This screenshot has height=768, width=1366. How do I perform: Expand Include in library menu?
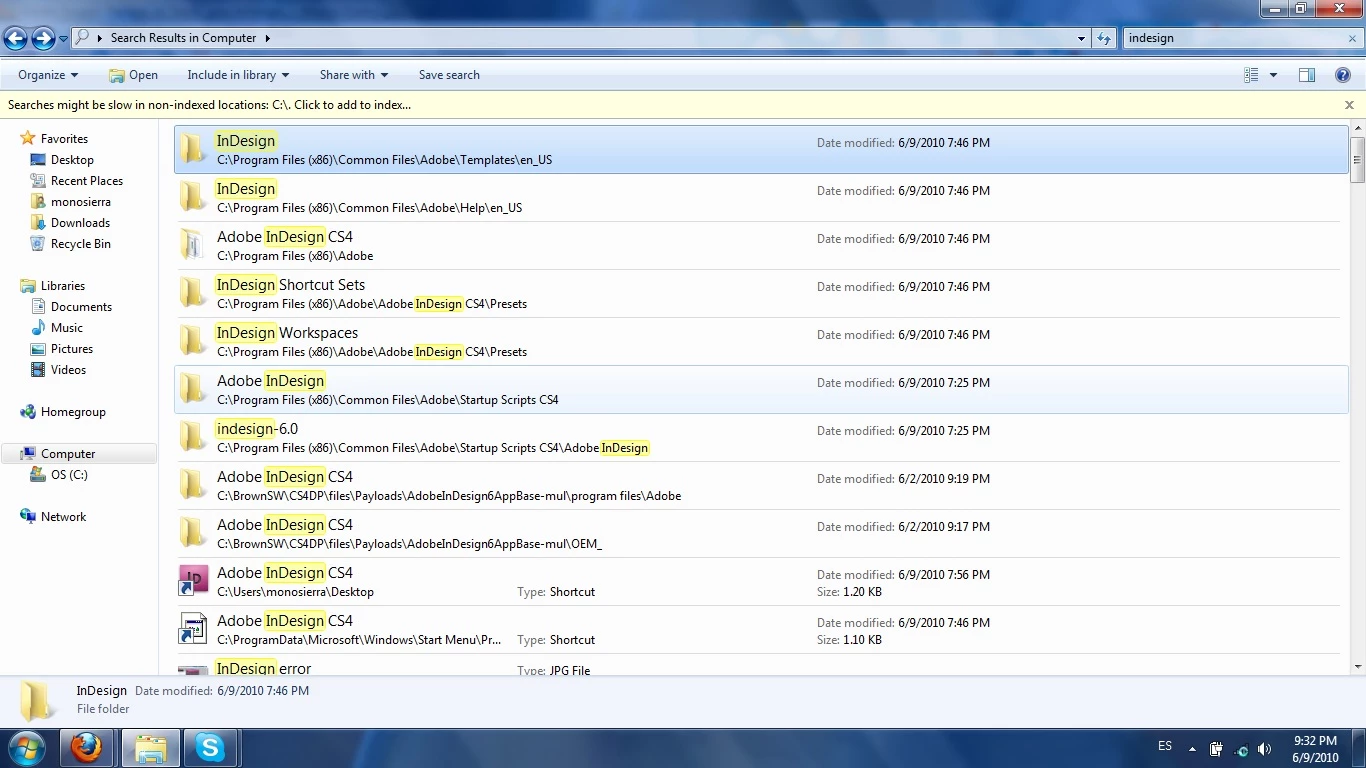[x=238, y=75]
